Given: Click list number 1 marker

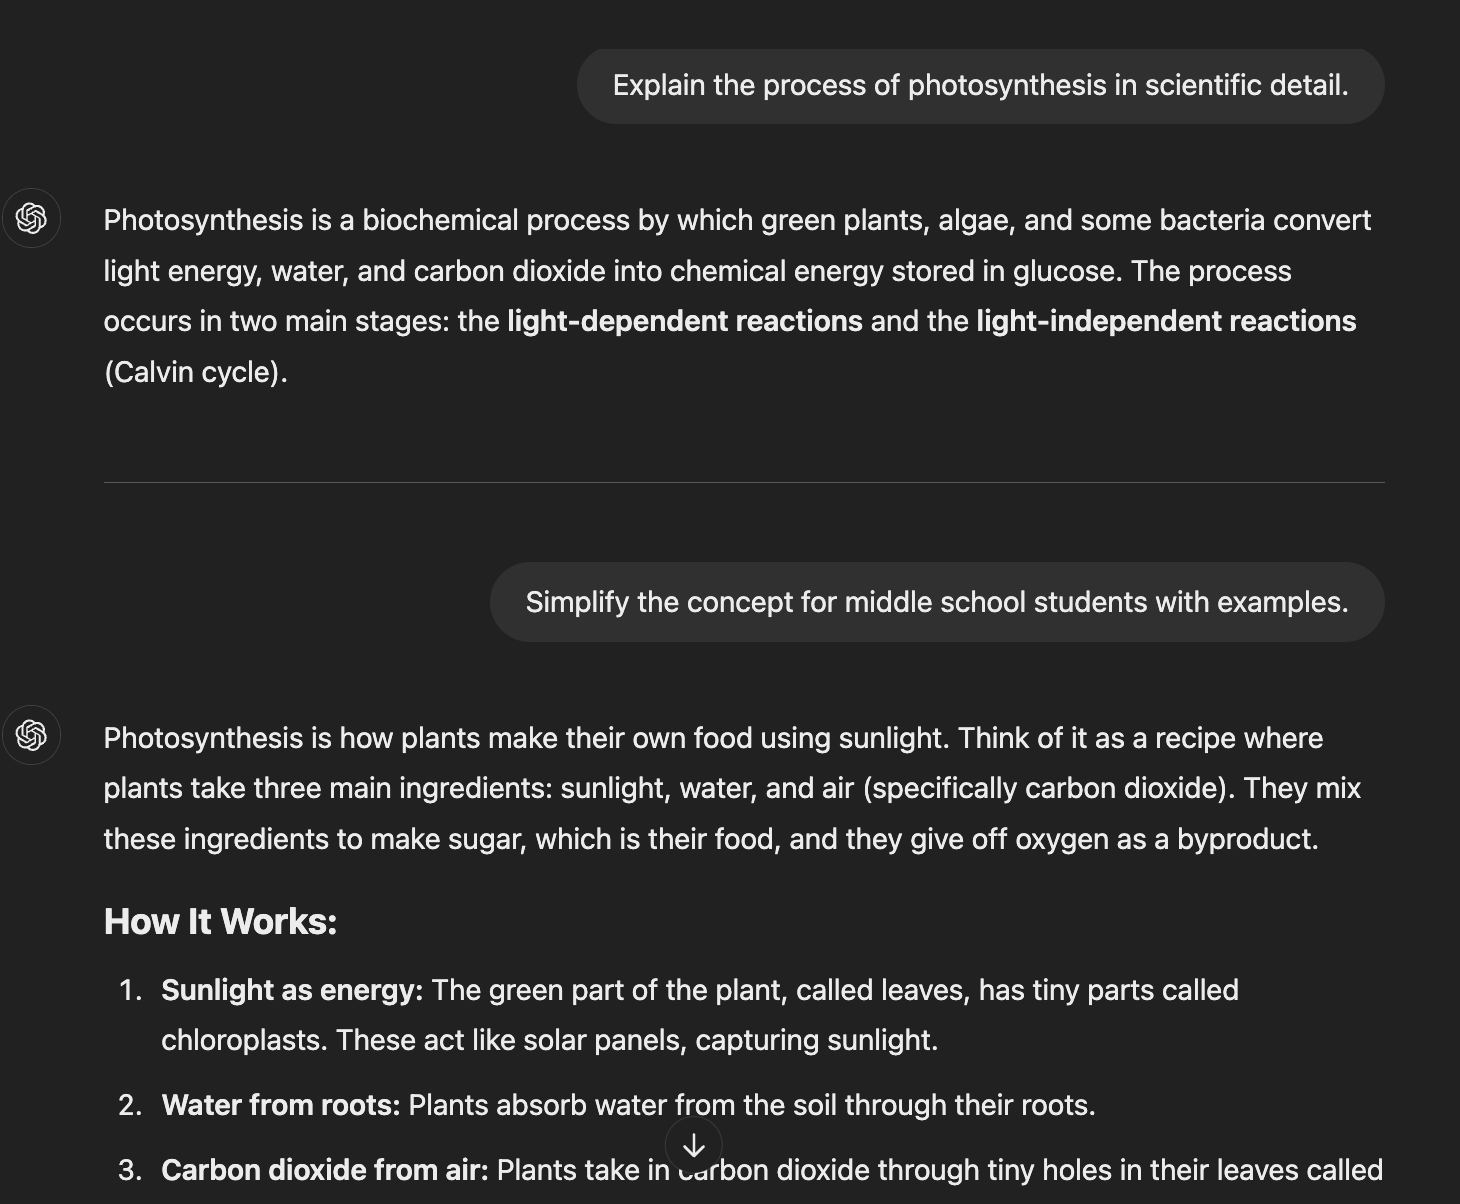Looking at the screenshot, I should coord(130,990).
